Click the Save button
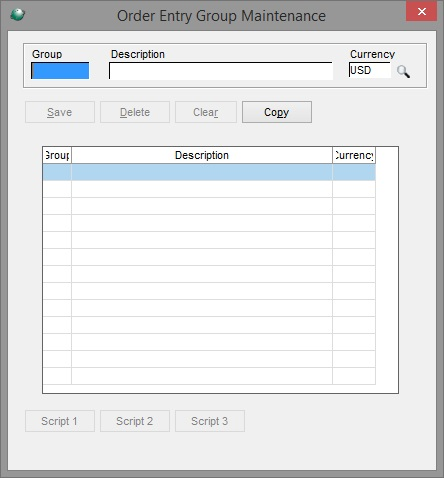Viewport: 444px width, 478px height. [x=60, y=112]
